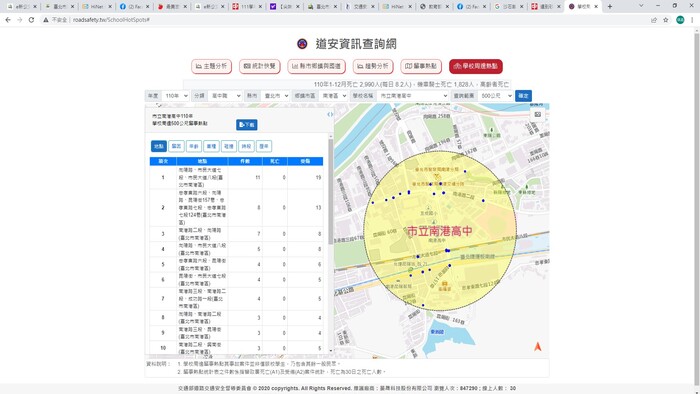Click the 市立南港高中 label on the map
The width and height of the screenshot is (700, 394).
pyautogui.click(x=439, y=231)
